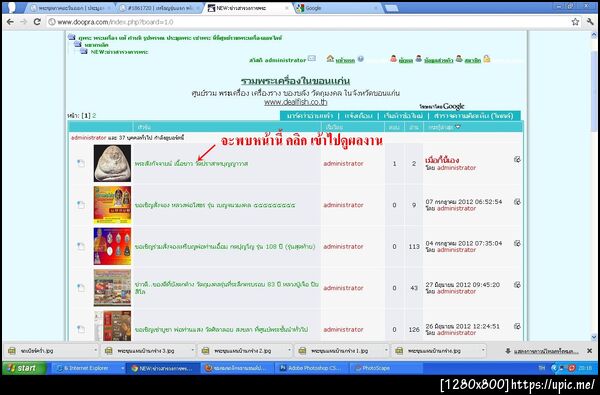Click the second item in the teal action bar

tap(358, 116)
